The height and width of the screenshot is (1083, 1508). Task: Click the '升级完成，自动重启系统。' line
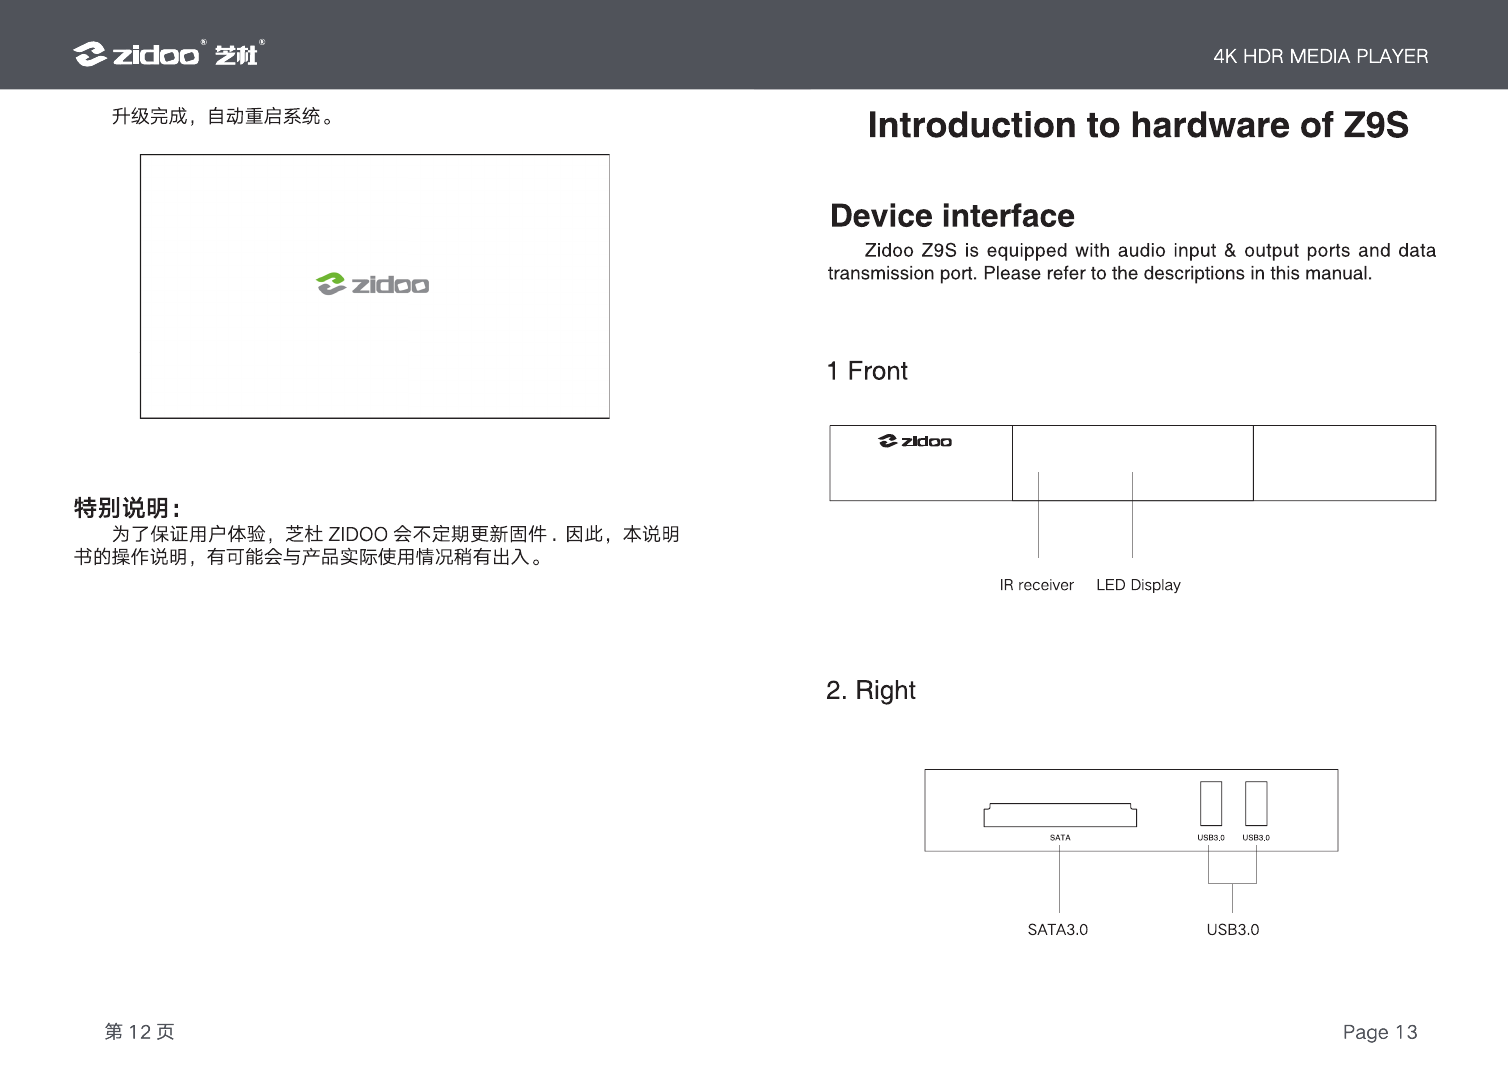pyautogui.click(x=222, y=117)
